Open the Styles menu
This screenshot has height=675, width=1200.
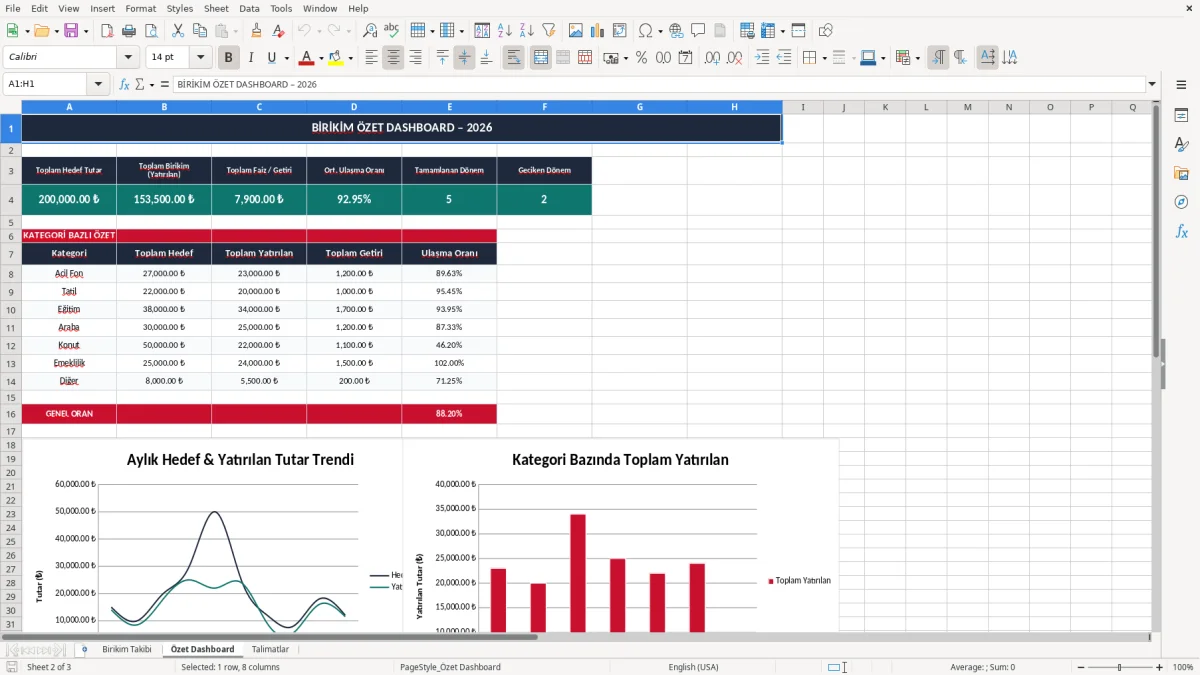point(180,8)
